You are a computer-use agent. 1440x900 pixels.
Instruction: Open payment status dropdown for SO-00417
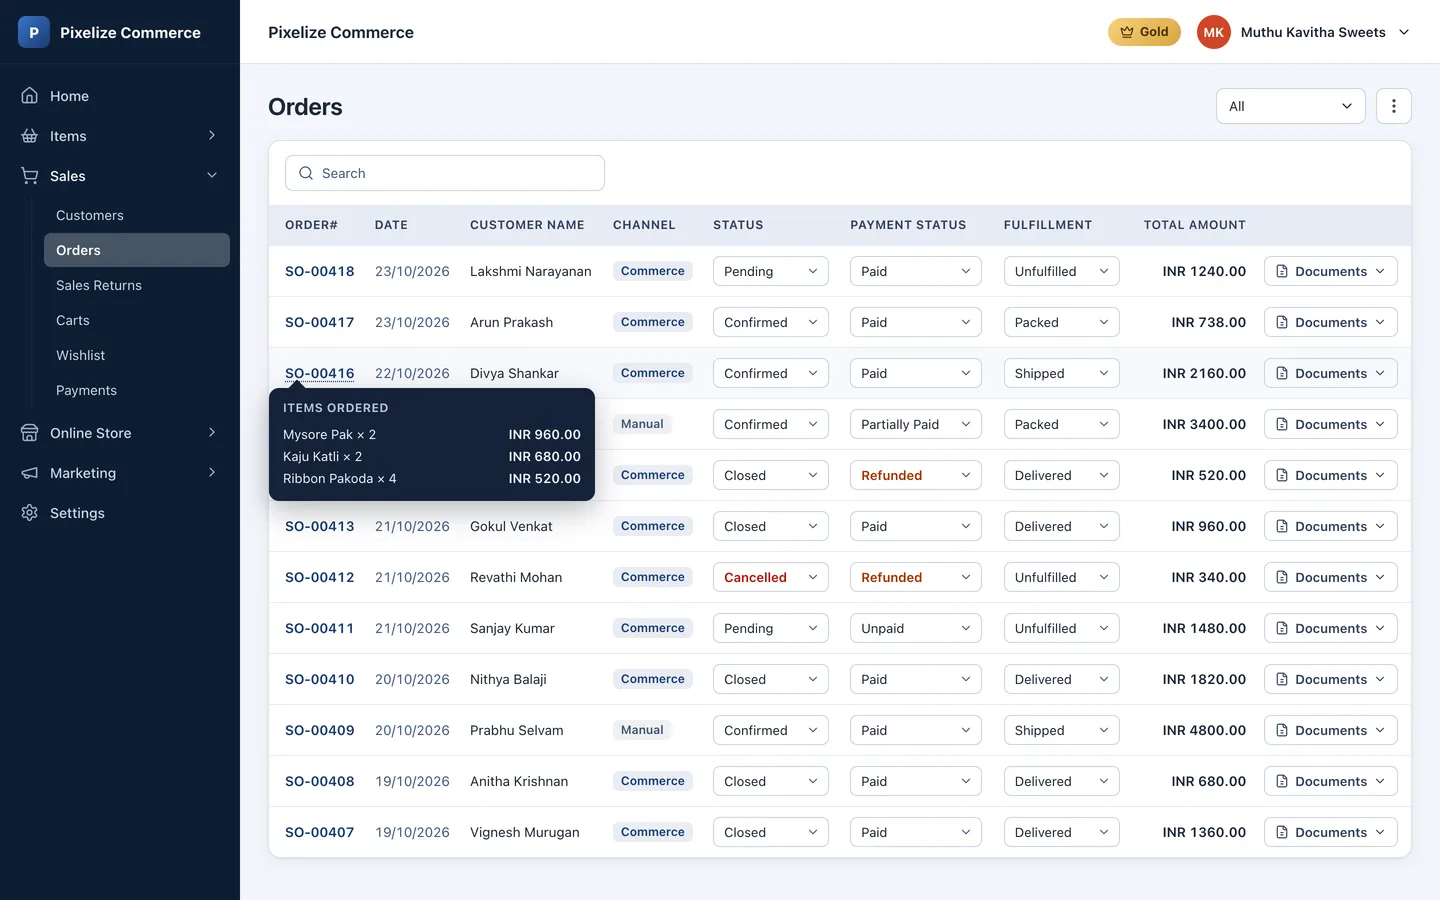tap(916, 322)
